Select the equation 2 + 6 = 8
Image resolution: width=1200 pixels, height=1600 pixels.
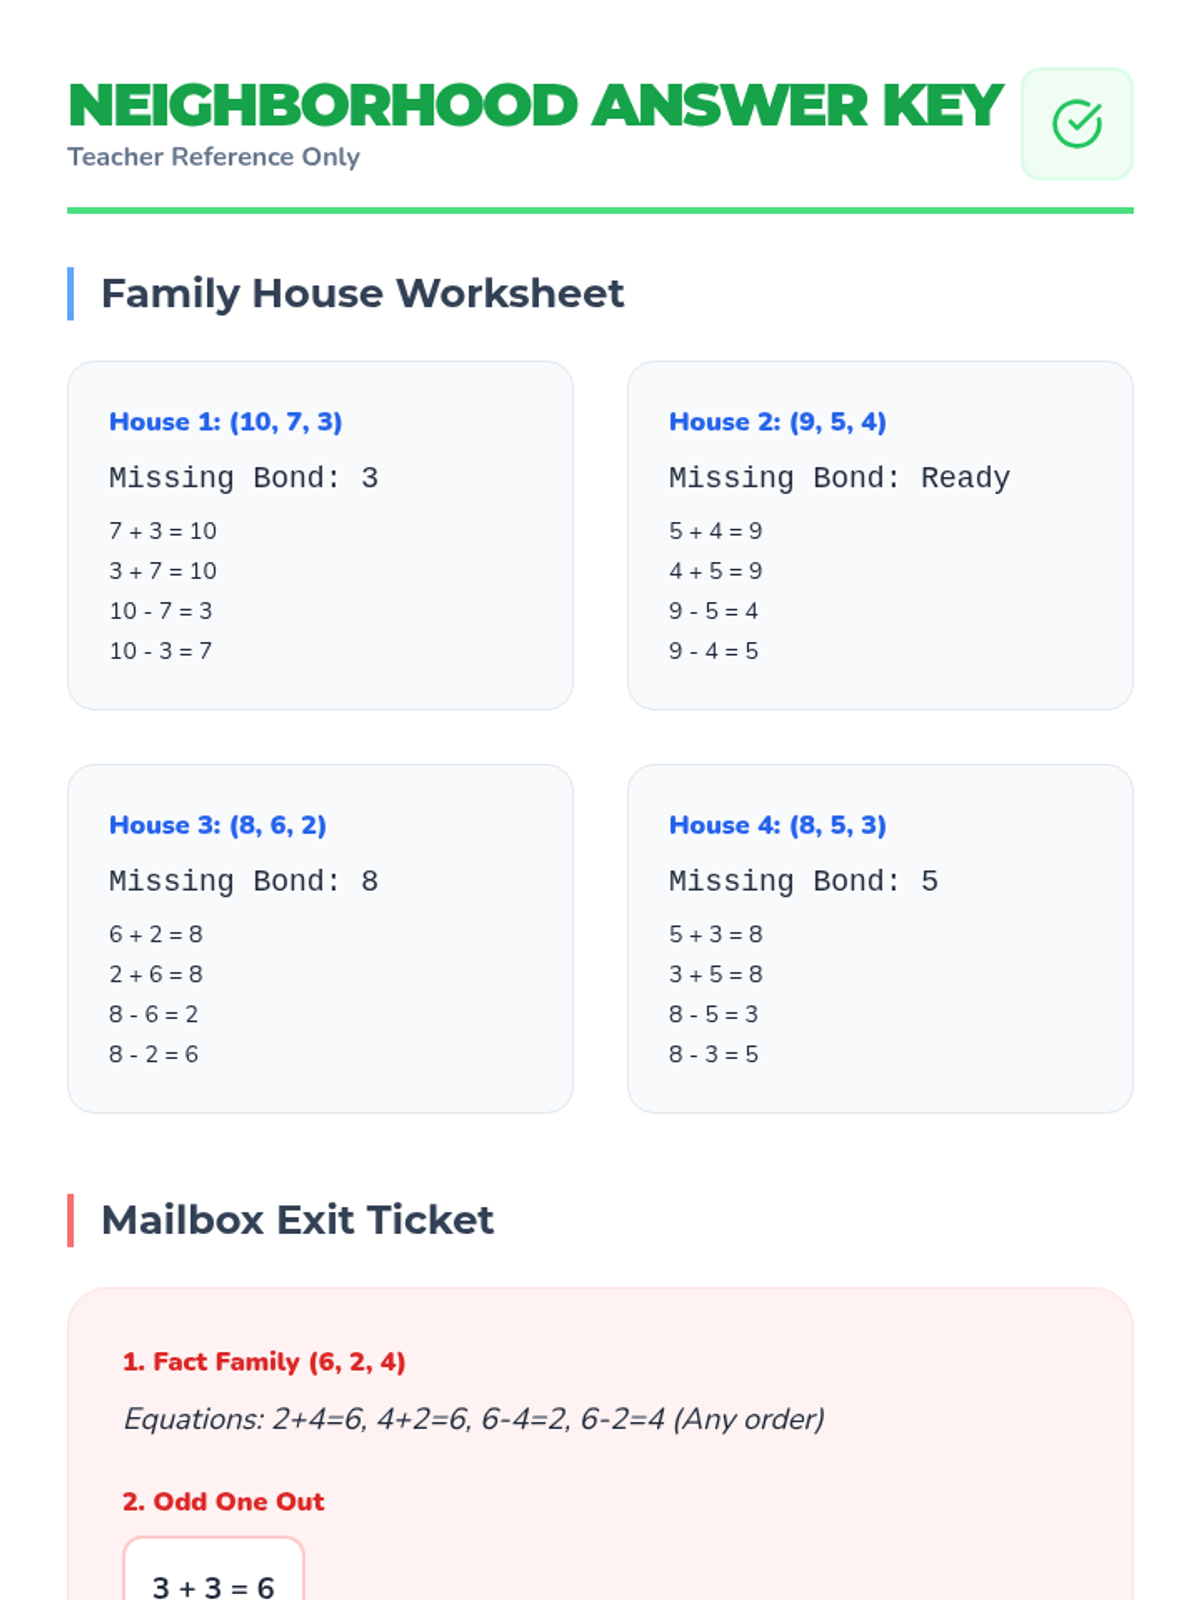(155, 974)
